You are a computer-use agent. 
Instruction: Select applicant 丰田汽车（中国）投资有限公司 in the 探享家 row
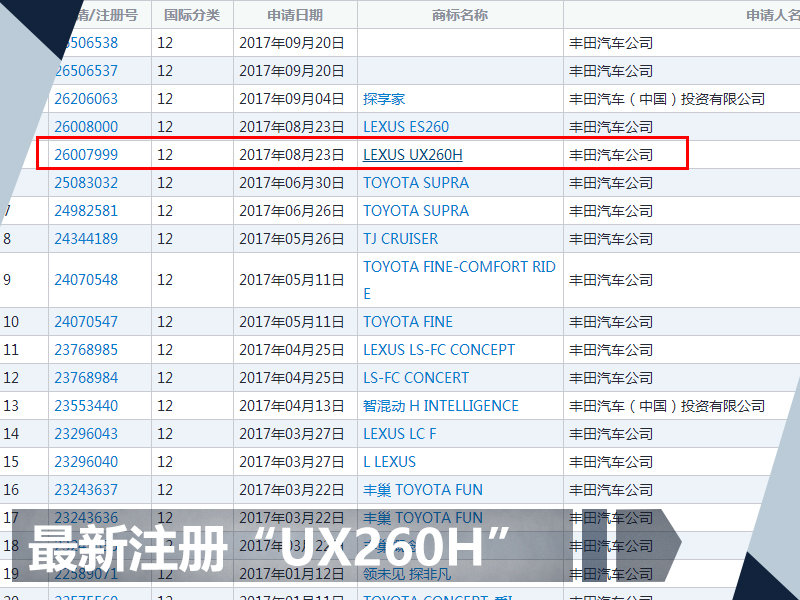[x=667, y=99]
